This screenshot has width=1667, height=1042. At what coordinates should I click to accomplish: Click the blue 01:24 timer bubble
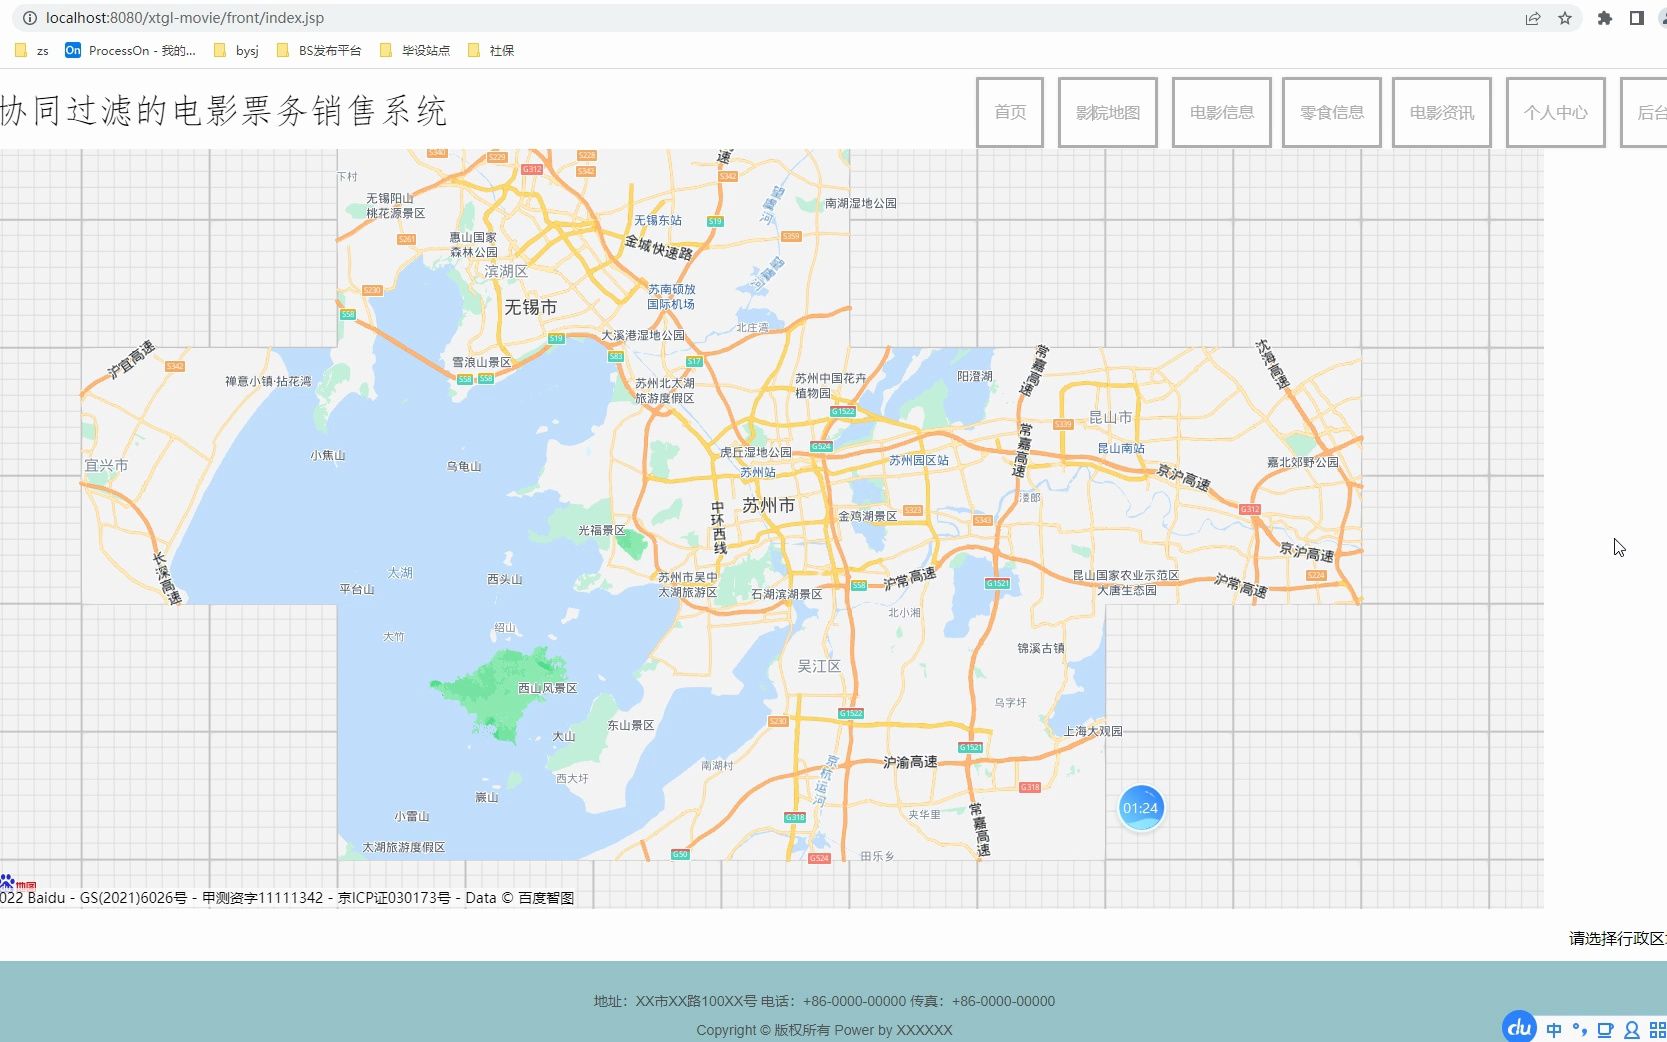click(1140, 808)
